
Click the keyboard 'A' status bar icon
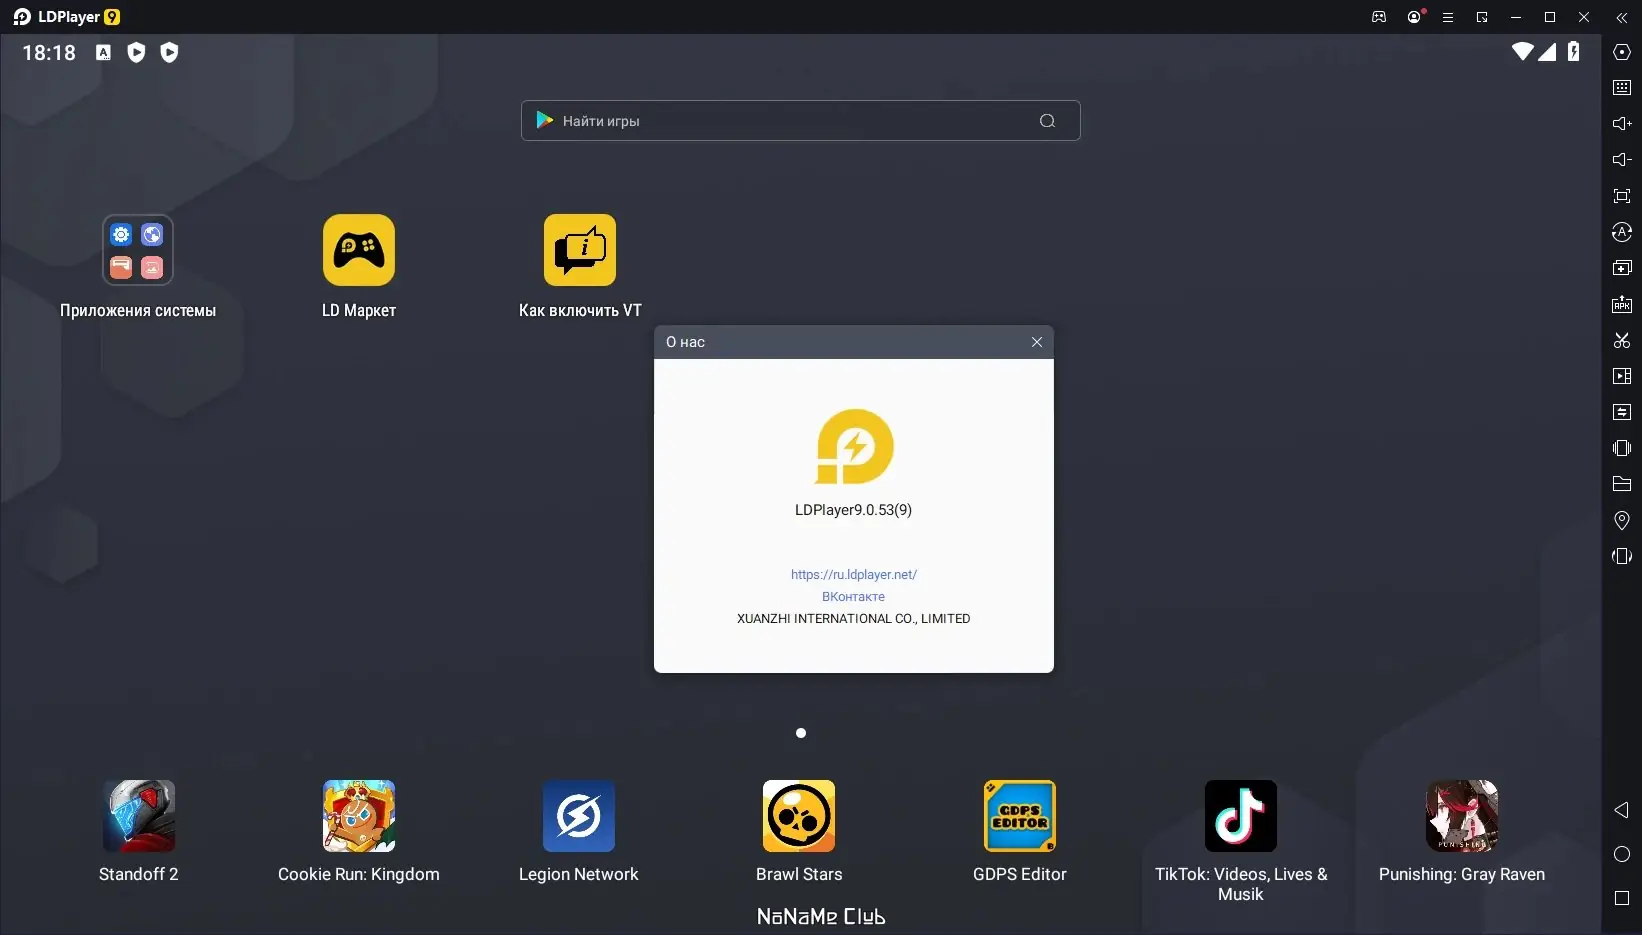tap(103, 52)
